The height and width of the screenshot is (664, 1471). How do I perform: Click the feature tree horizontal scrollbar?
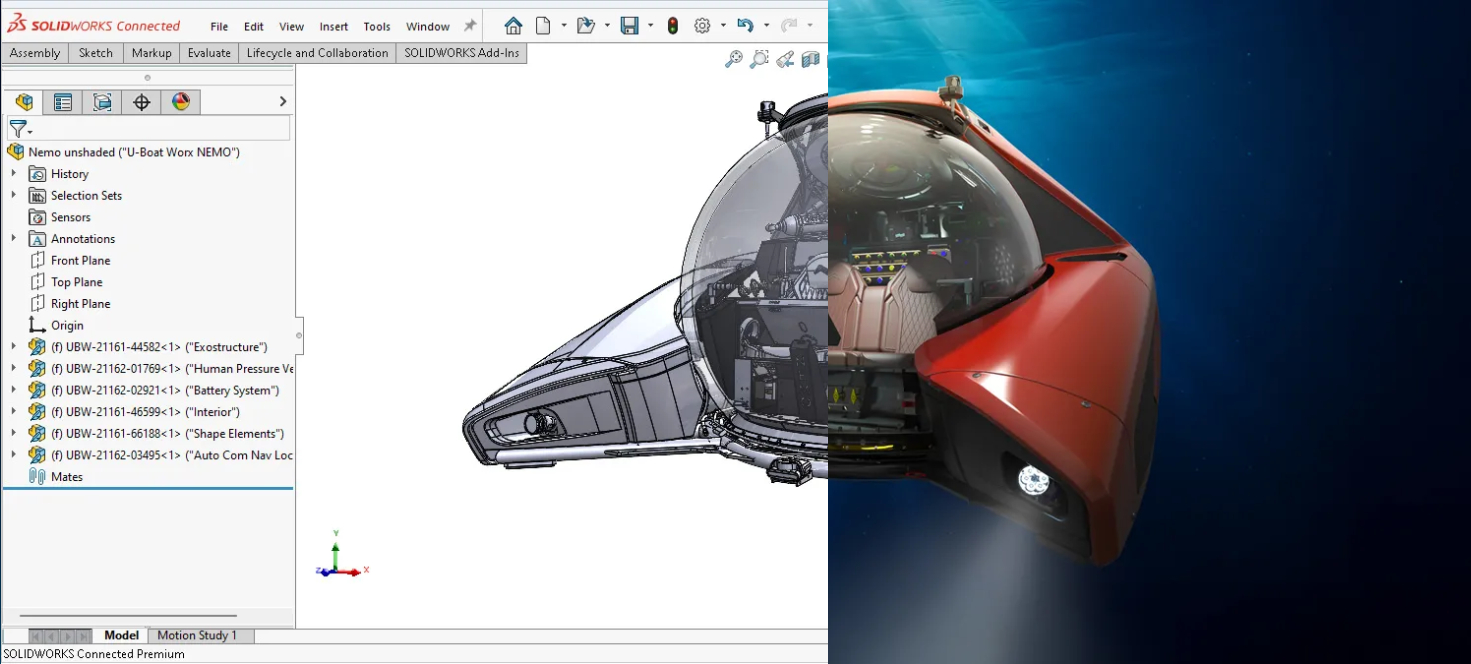point(128,616)
